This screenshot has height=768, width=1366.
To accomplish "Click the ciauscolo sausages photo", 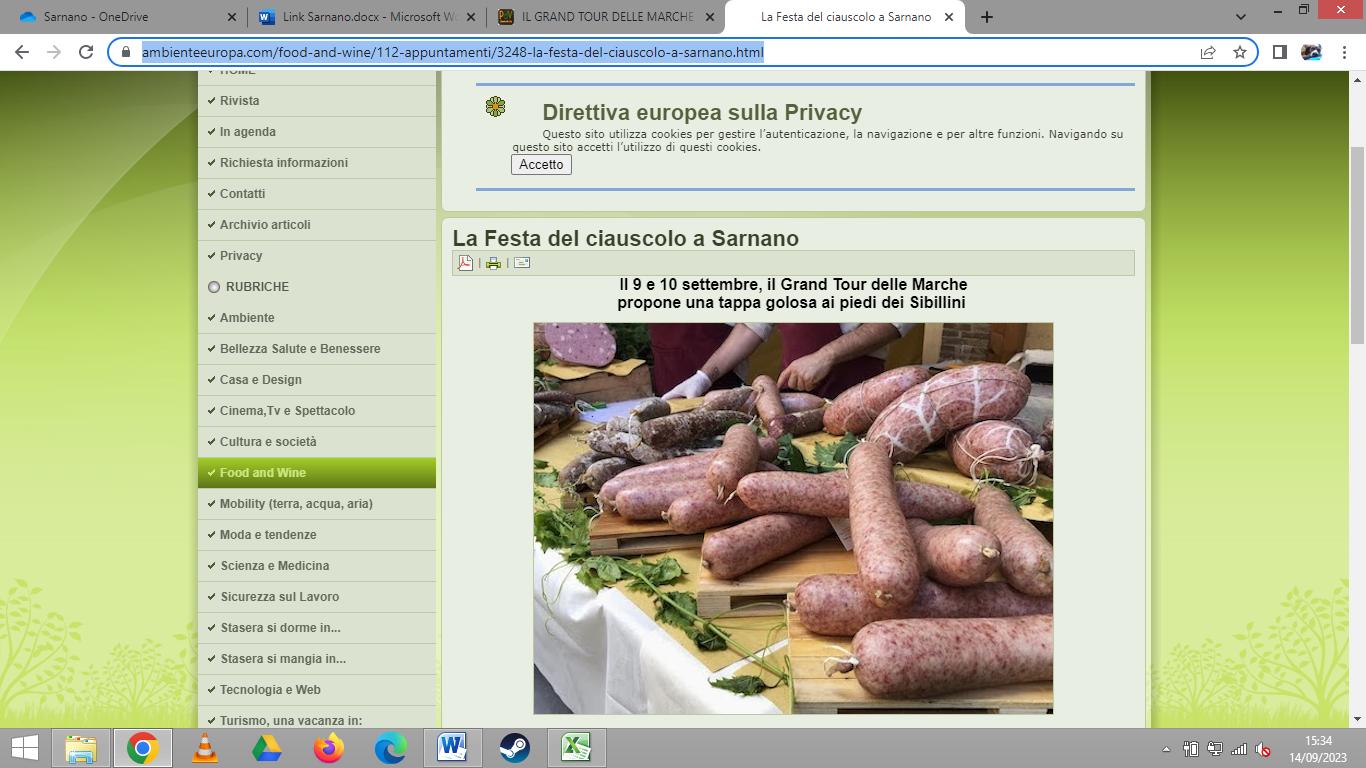I will click(793, 518).
